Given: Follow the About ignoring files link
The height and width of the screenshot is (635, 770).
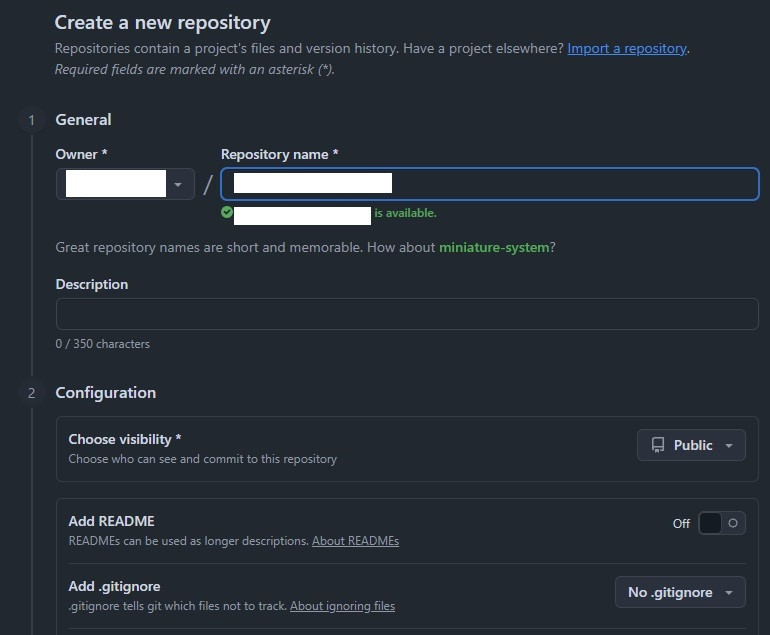Looking at the screenshot, I should point(342,606).
